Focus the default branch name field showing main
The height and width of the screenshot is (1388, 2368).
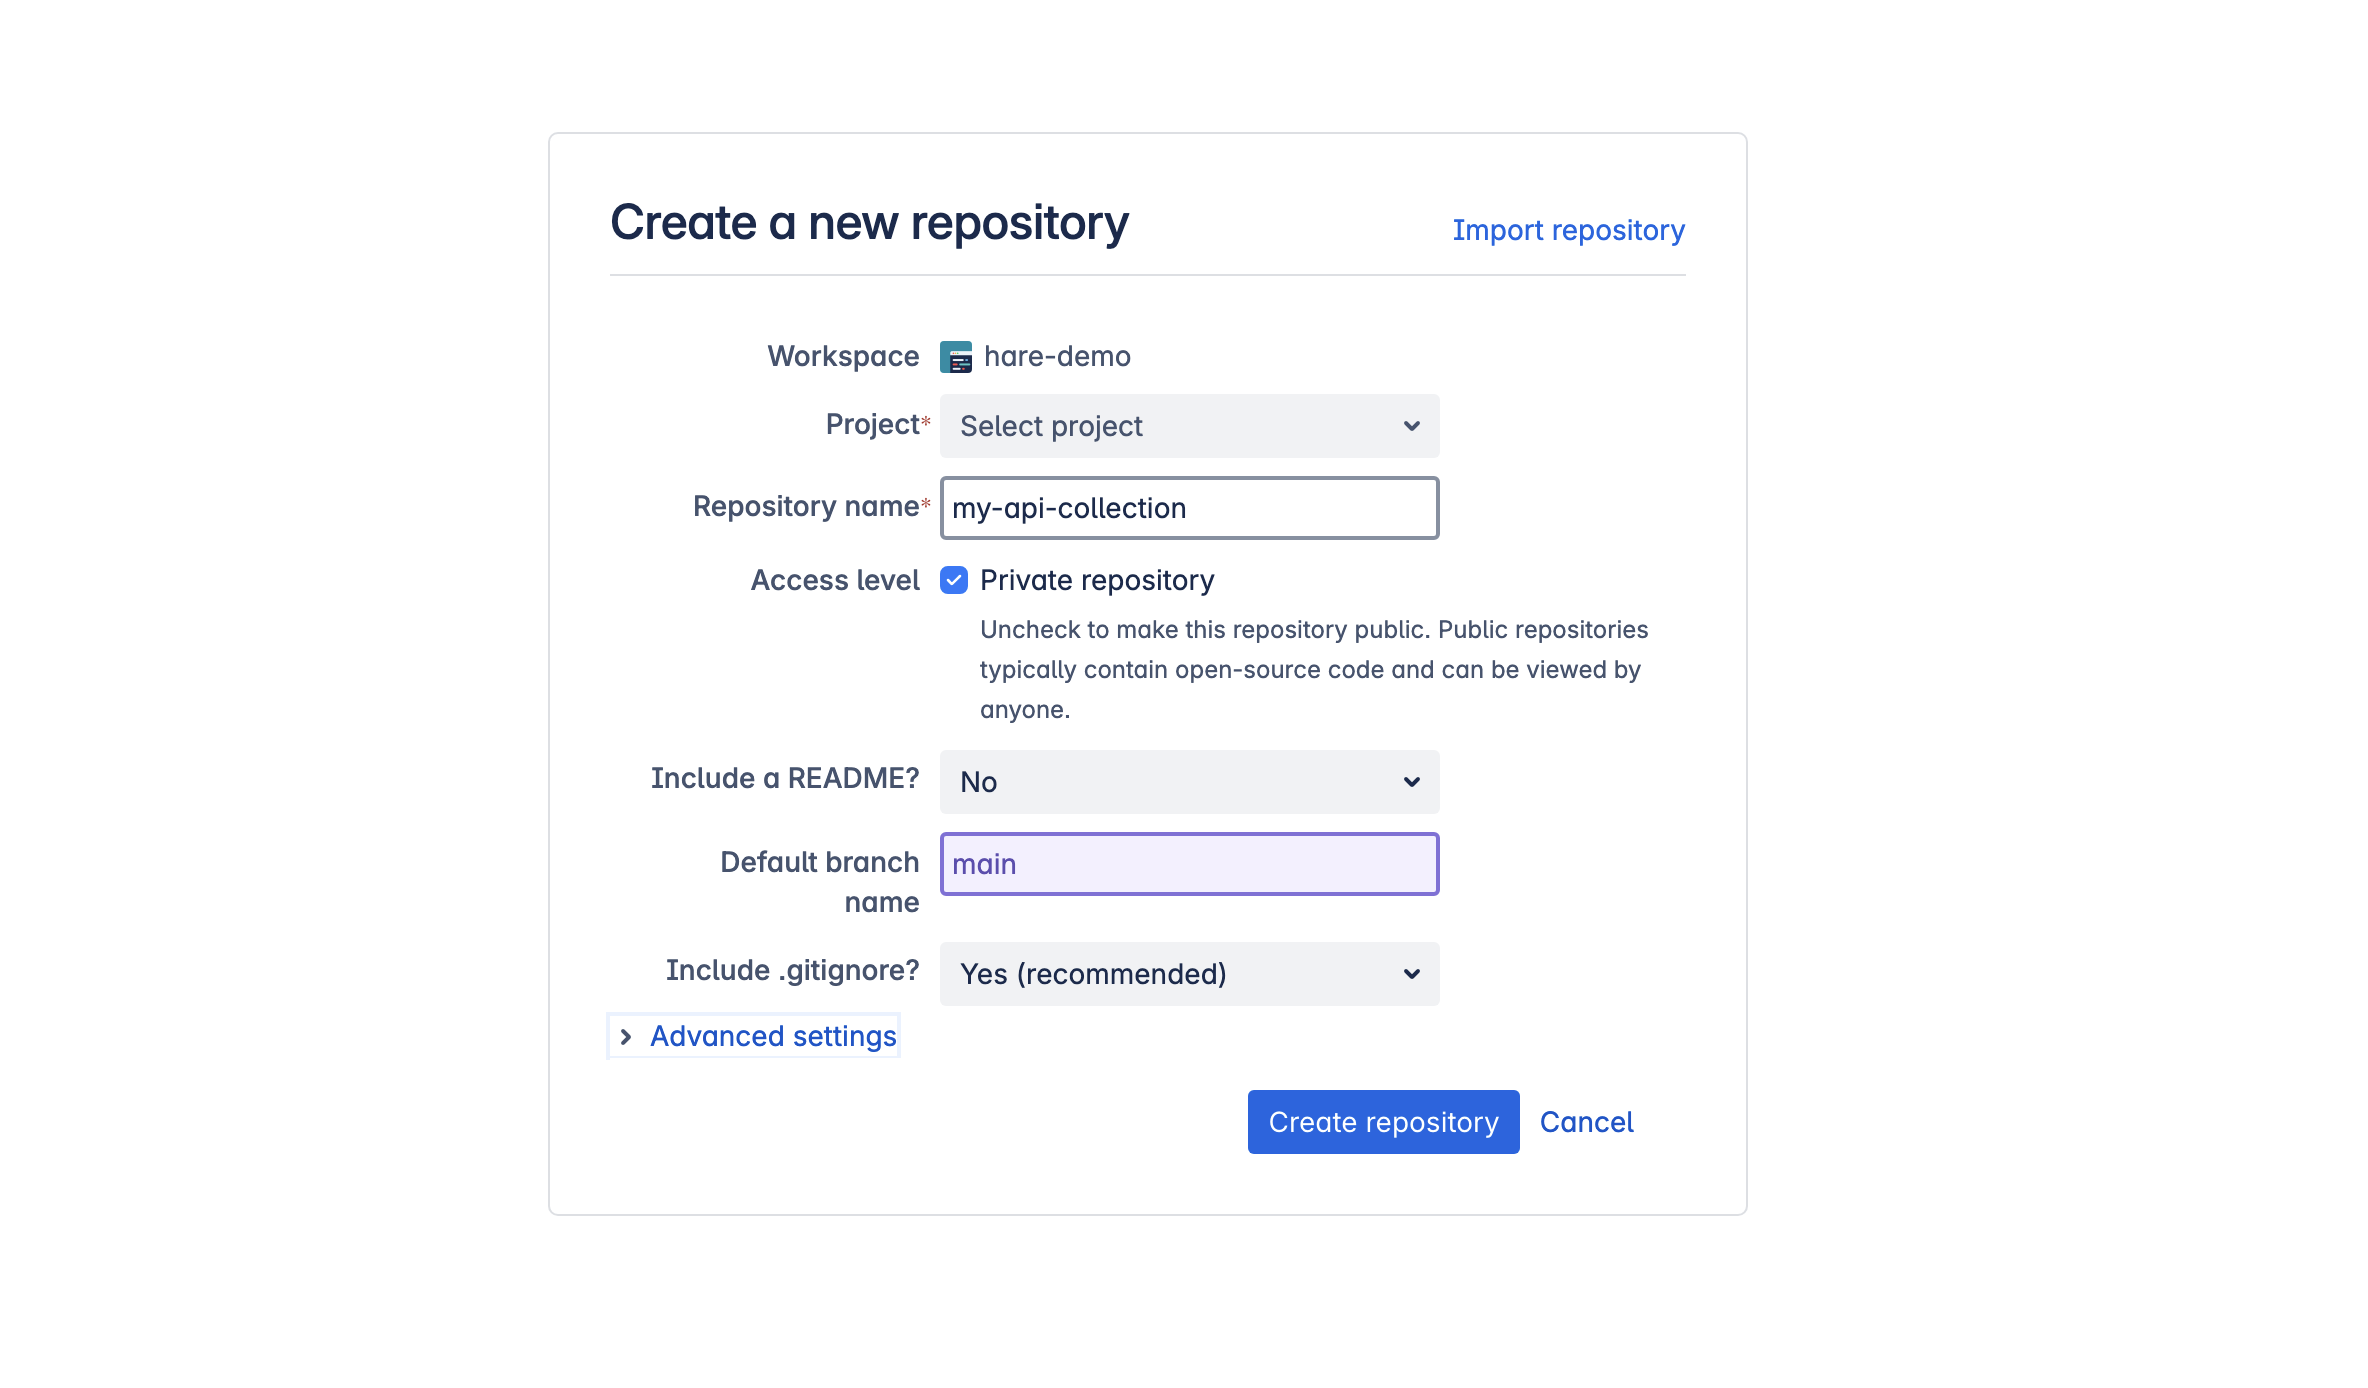1188,863
